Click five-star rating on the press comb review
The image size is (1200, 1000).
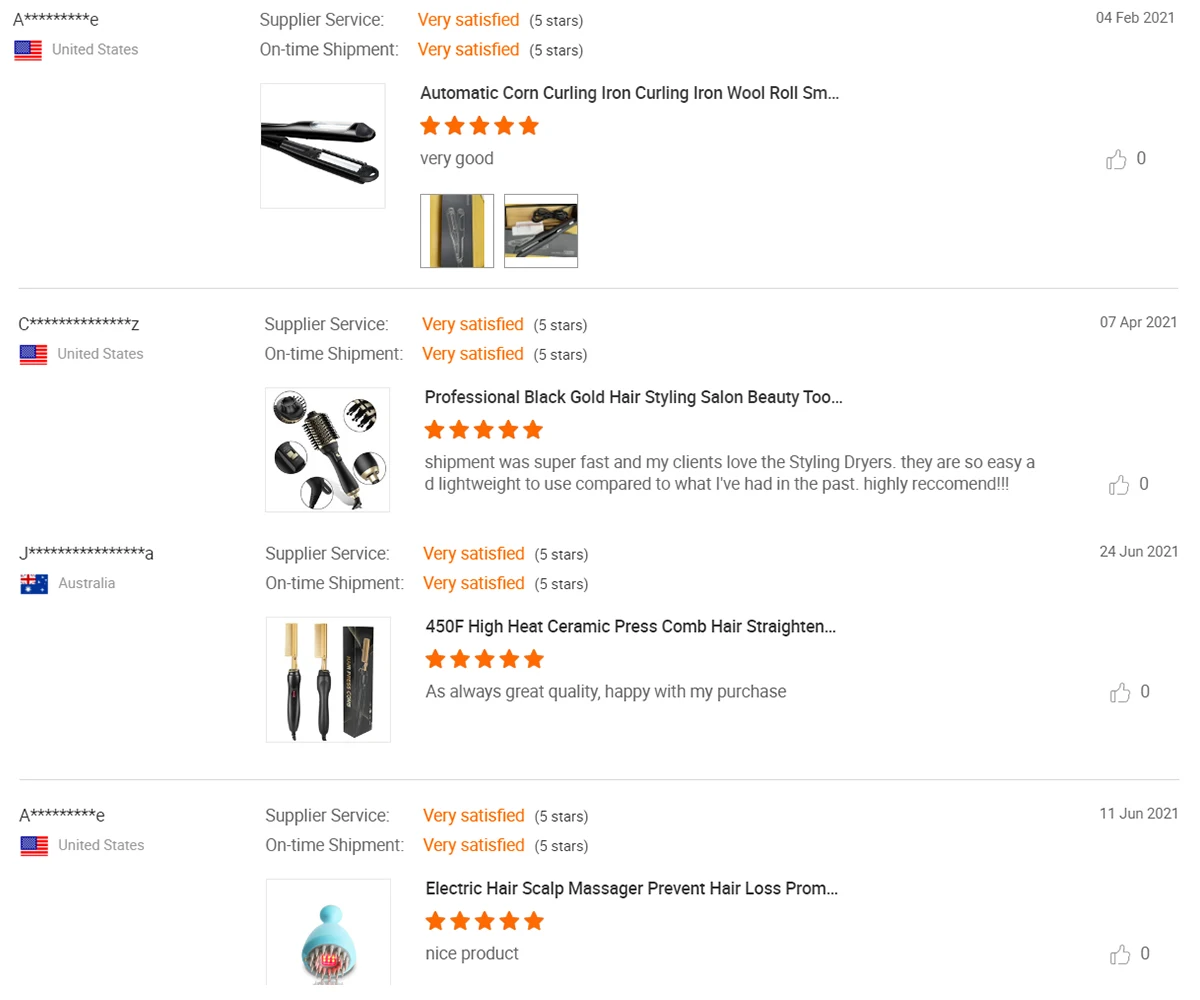click(x=484, y=659)
